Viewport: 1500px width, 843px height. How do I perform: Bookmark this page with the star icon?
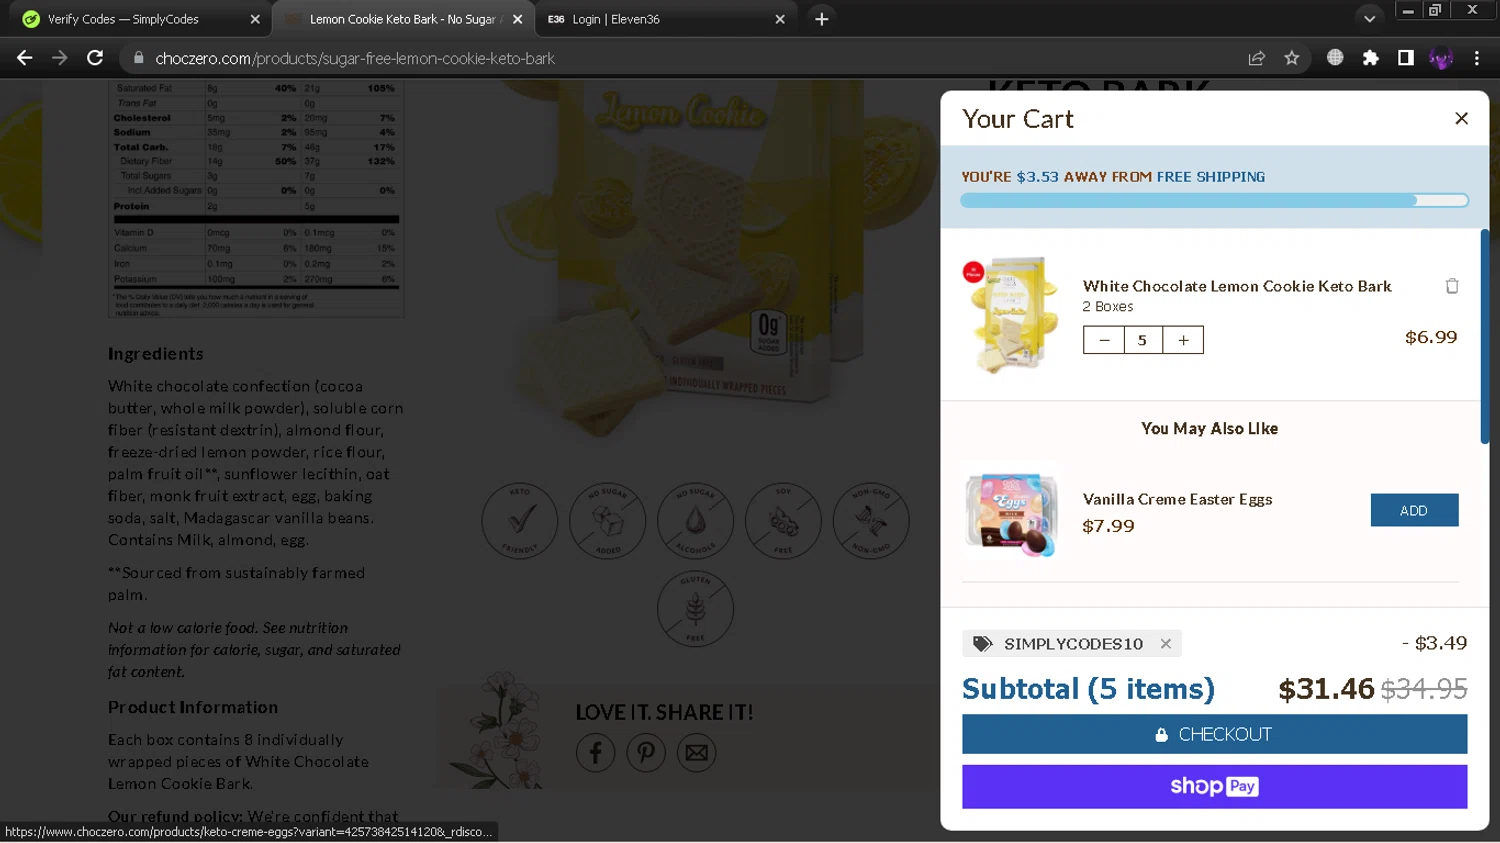coord(1292,58)
